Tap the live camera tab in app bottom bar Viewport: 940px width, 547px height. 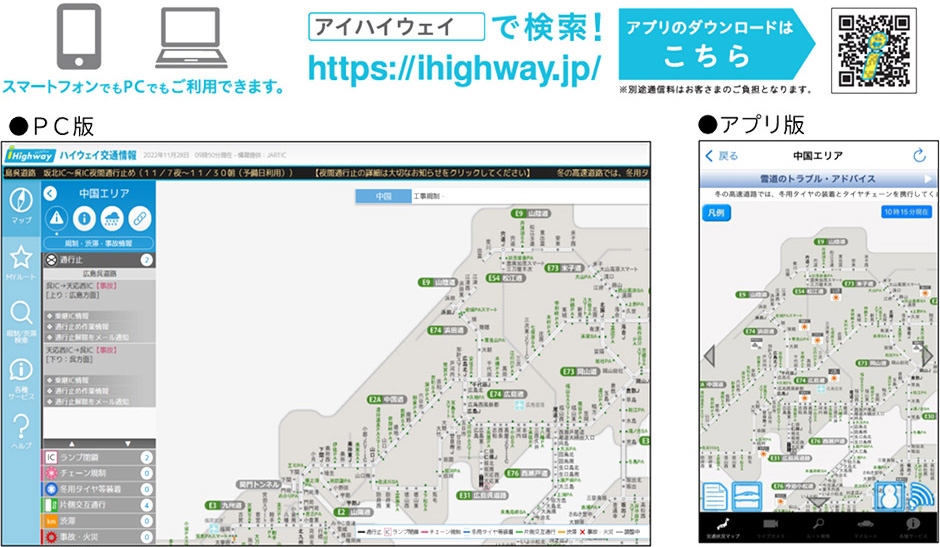(x=770, y=528)
